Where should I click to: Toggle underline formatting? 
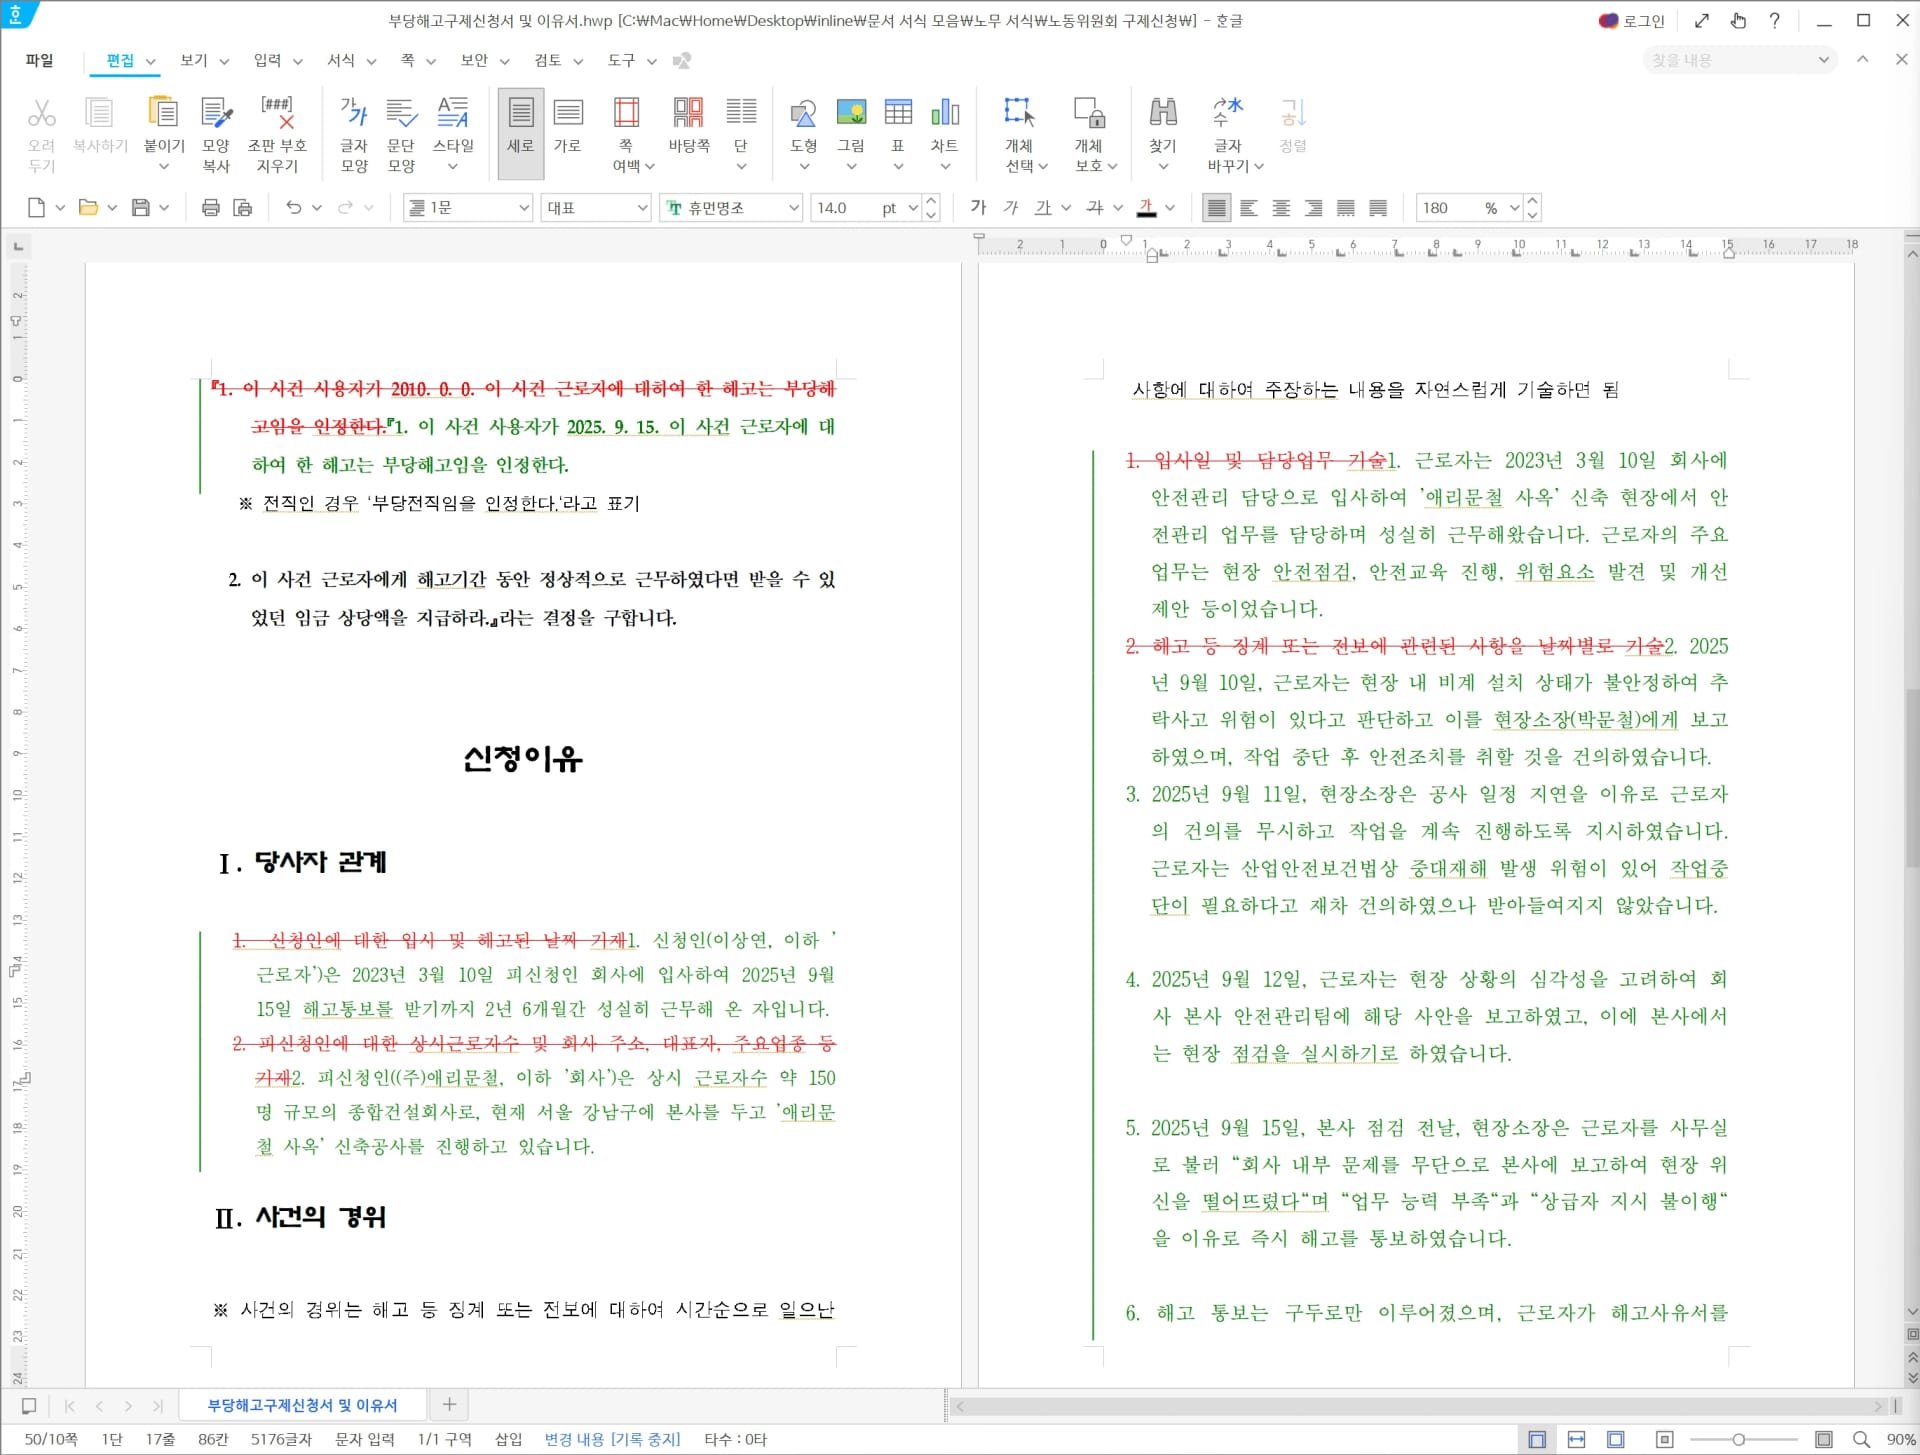pyautogui.click(x=1045, y=208)
